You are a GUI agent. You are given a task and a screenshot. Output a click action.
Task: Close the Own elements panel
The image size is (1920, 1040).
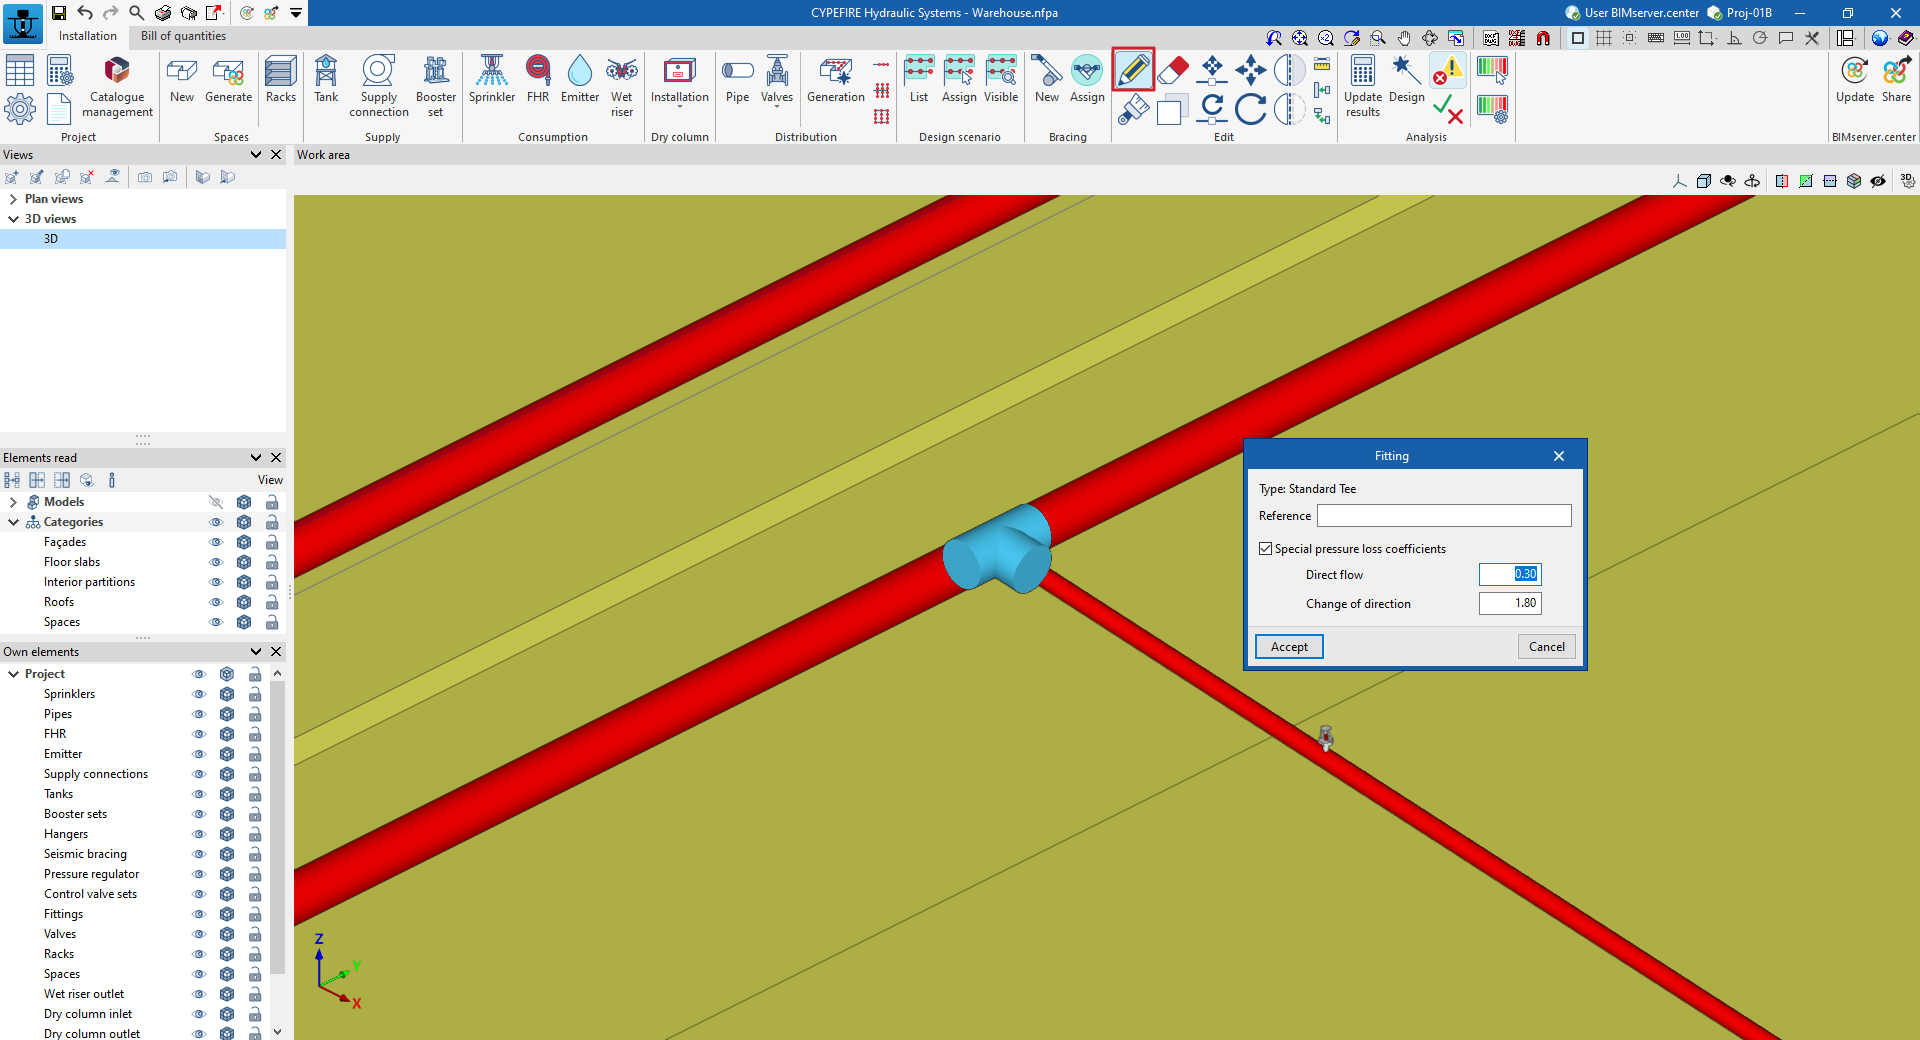pyautogui.click(x=277, y=652)
